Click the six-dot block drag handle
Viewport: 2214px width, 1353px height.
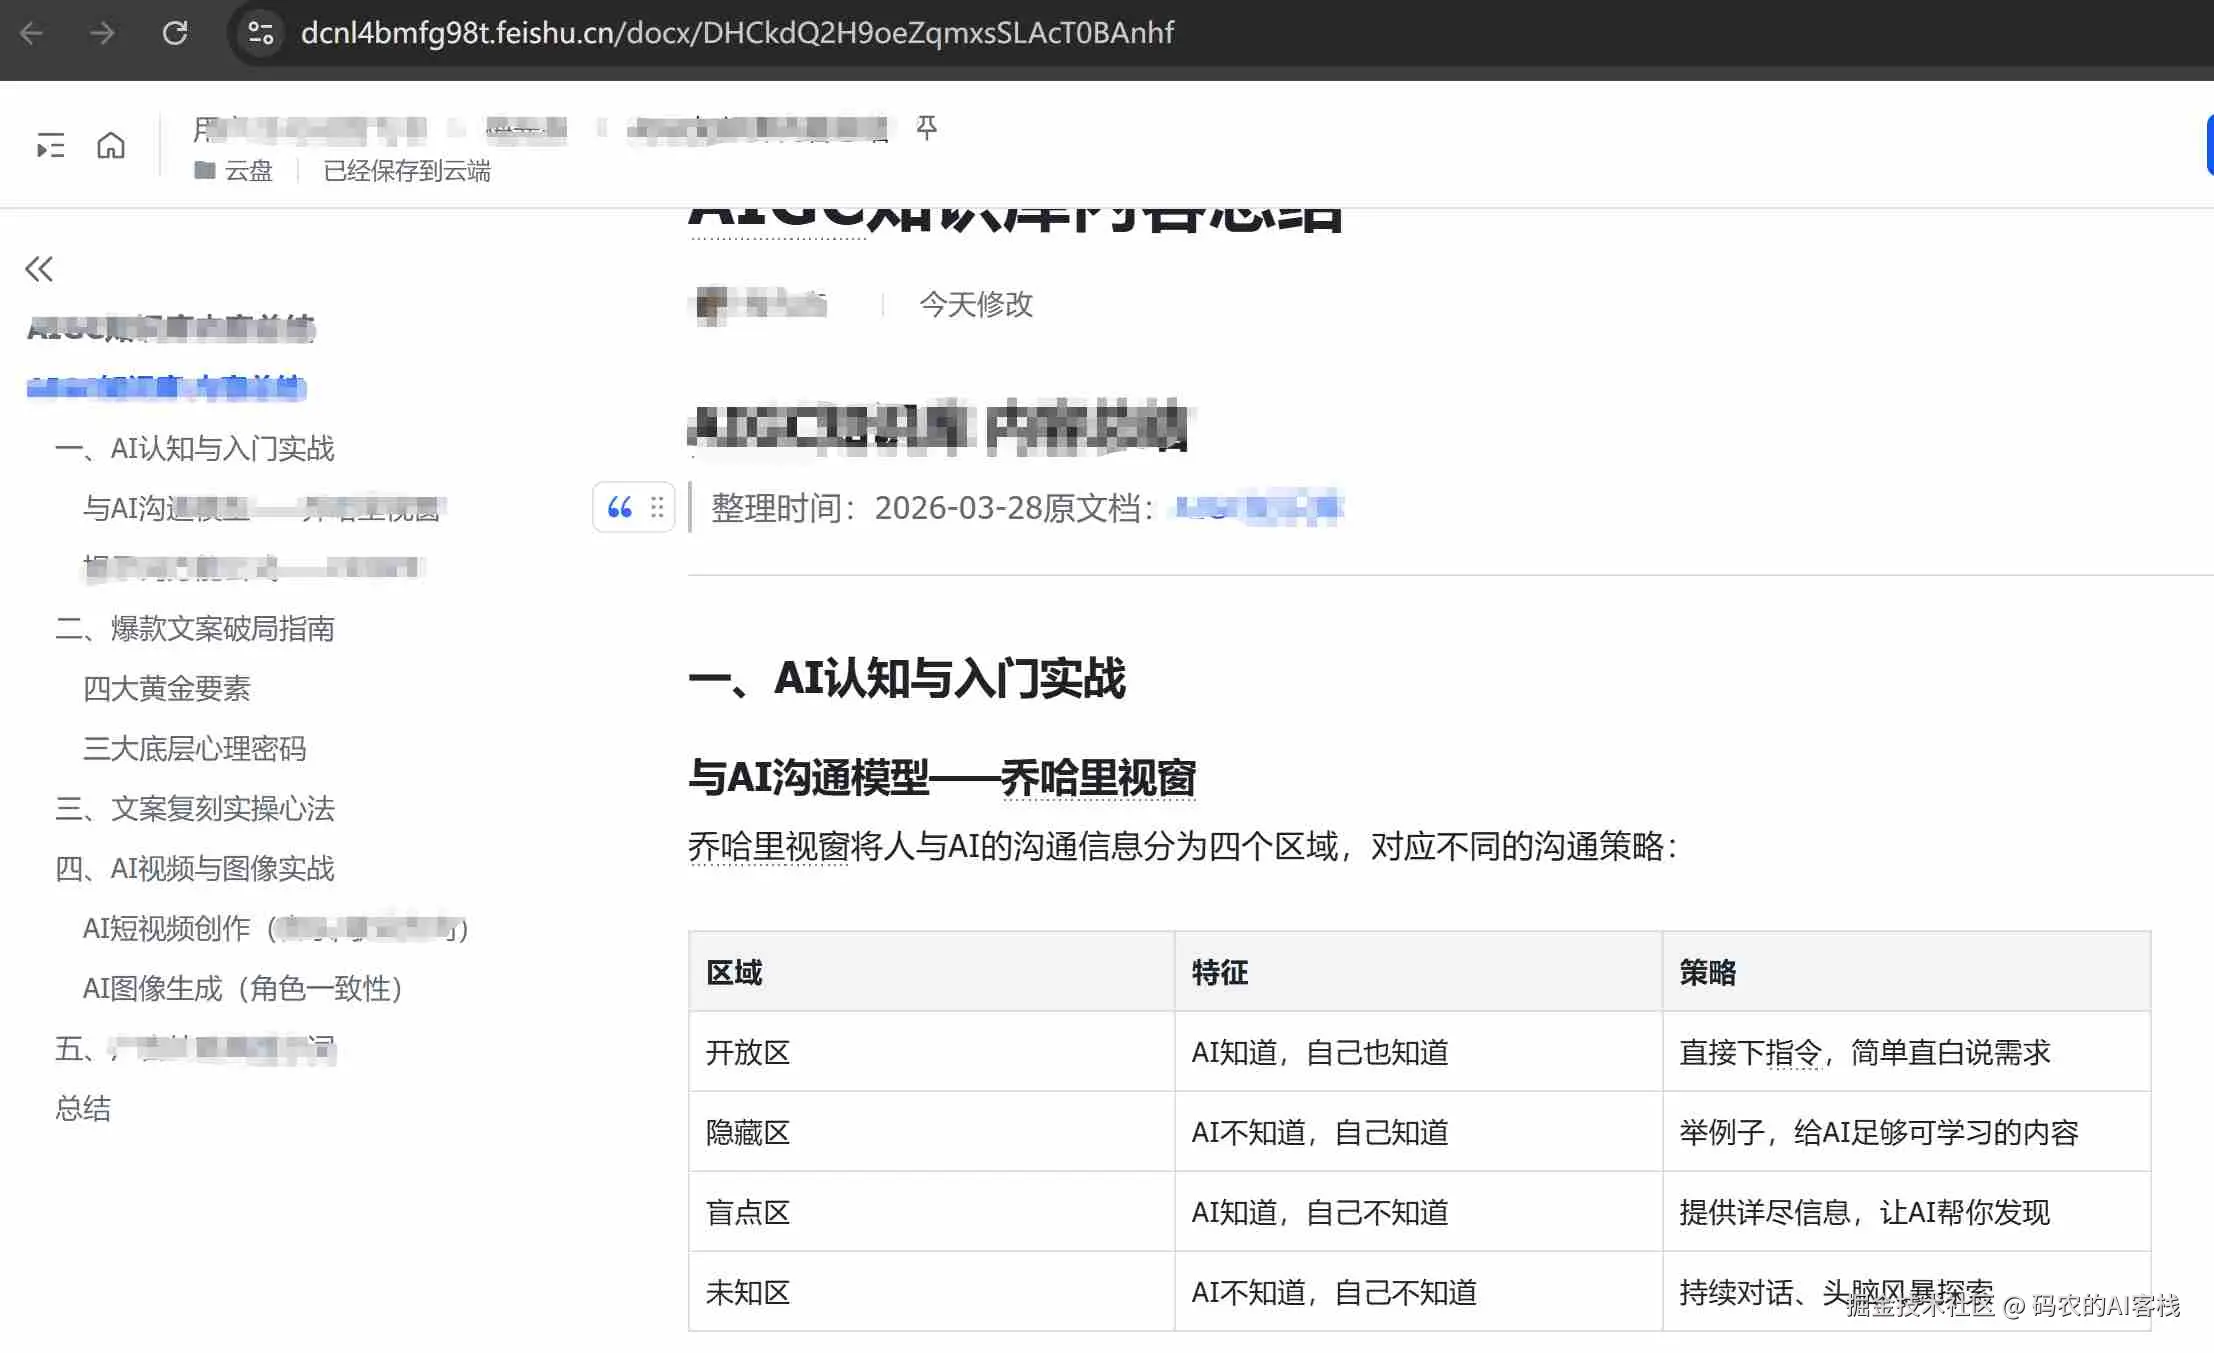[657, 508]
